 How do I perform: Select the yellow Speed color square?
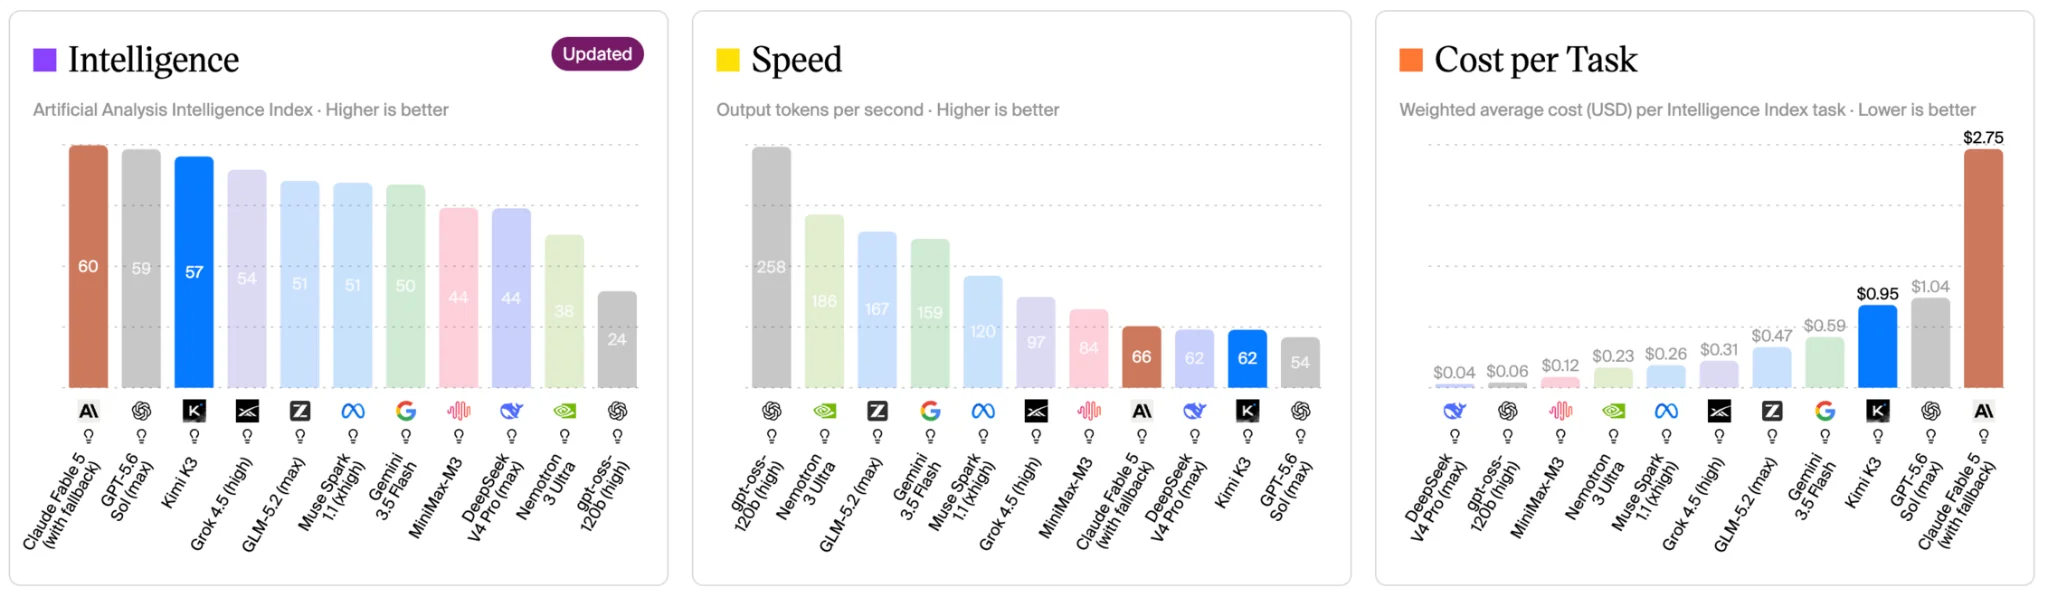click(x=728, y=60)
